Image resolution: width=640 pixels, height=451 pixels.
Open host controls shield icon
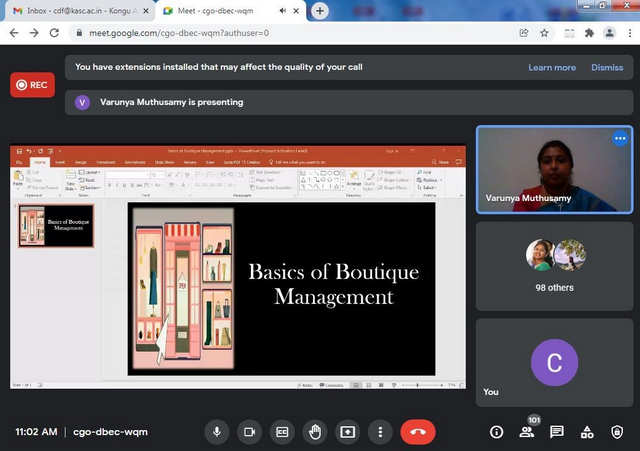[617, 432]
